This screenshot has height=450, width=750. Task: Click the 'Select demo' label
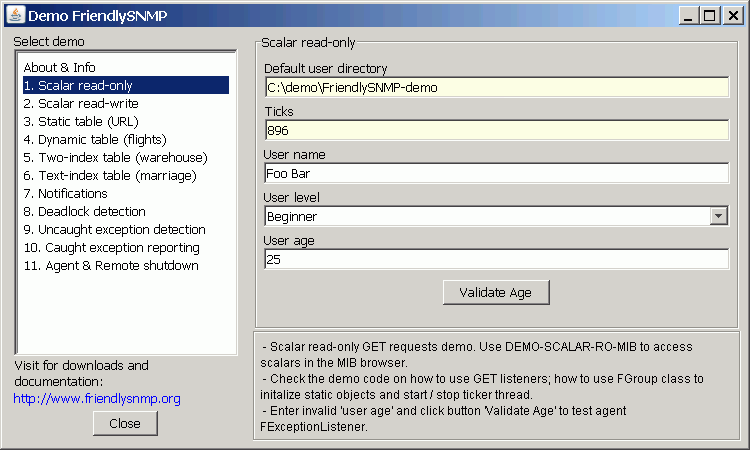pos(49,42)
